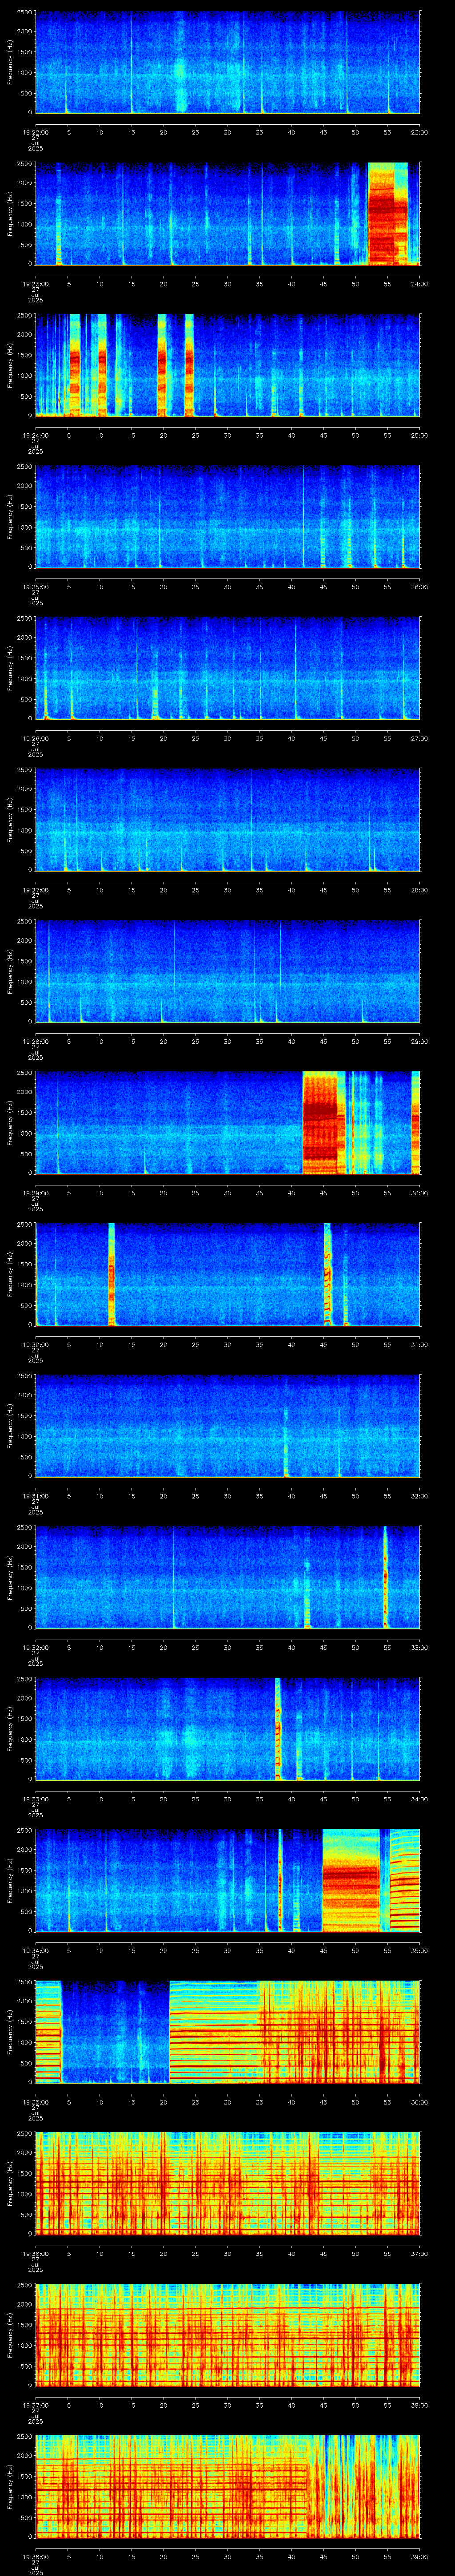This screenshot has width=455, height=2576.
Task: Click the Frequency (Hz) axis label of 19:37:00 panel
Action: tap(10, 2335)
